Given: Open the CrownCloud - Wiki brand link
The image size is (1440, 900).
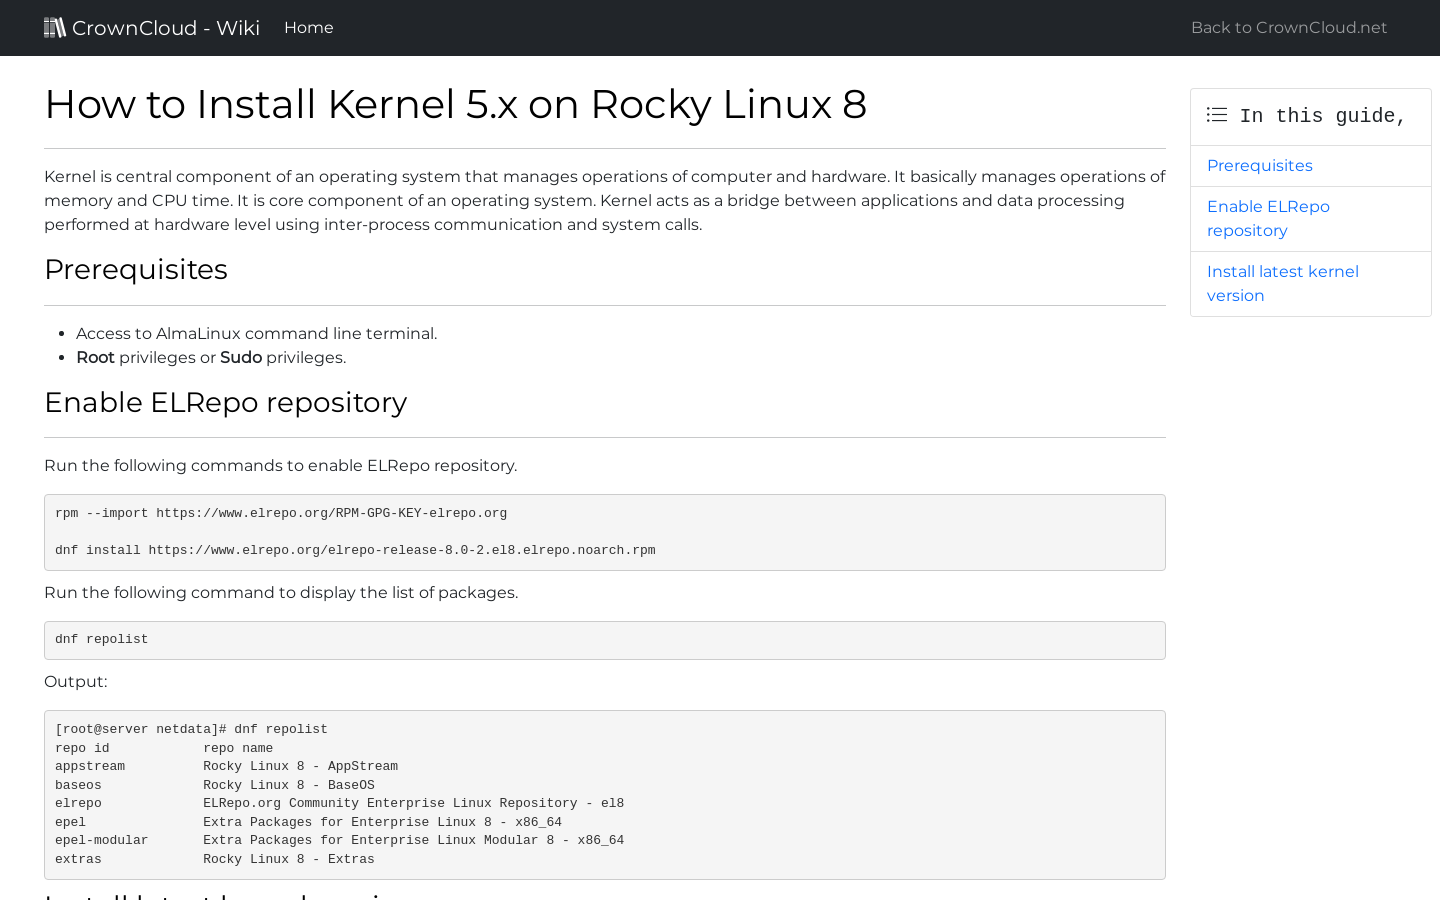Looking at the screenshot, I should [x=152, y=28].
